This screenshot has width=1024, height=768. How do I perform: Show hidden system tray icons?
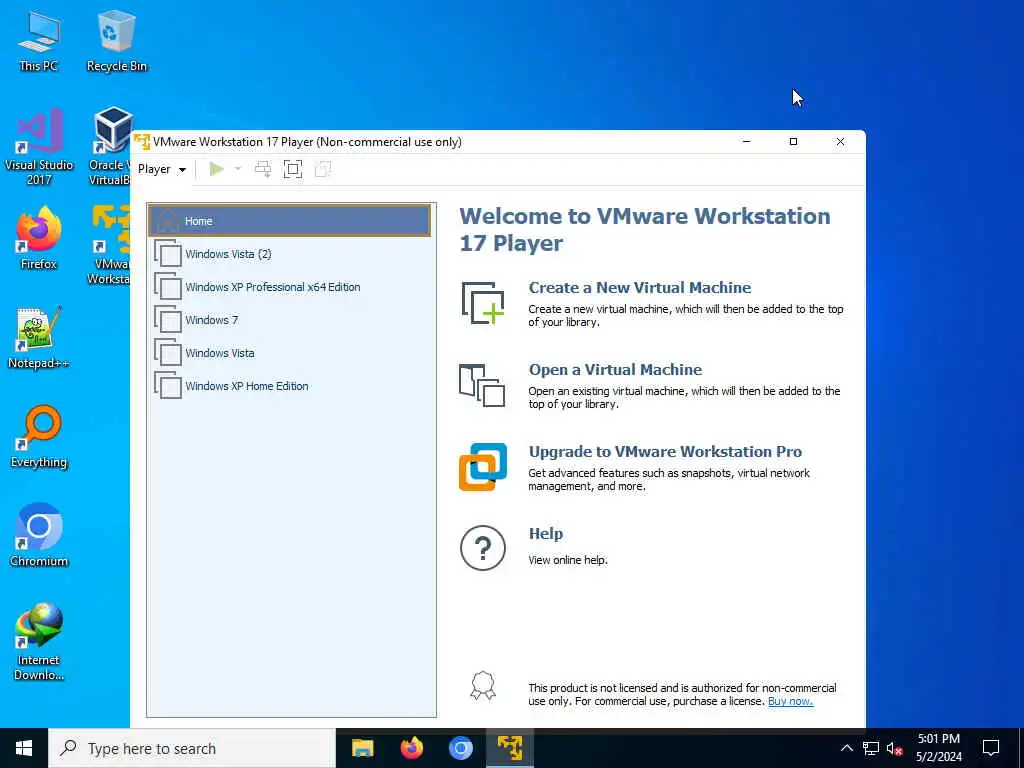tap(846, 748)
